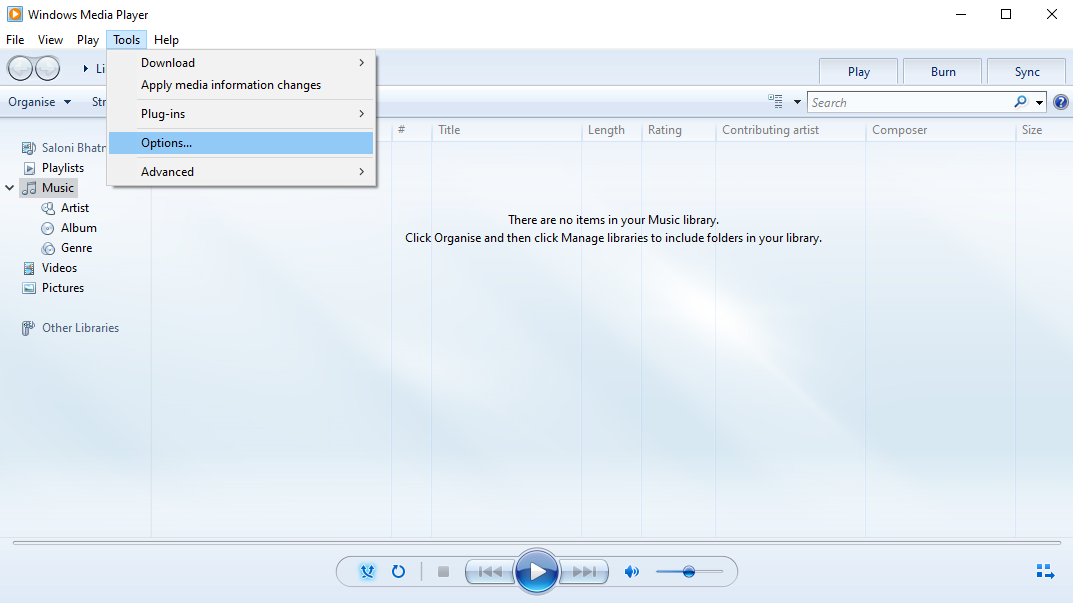The width and height of the screenshot is (1073, 603).
Task: Open the Pictures library
Action: pyautogui.click(x=63, y=288)
